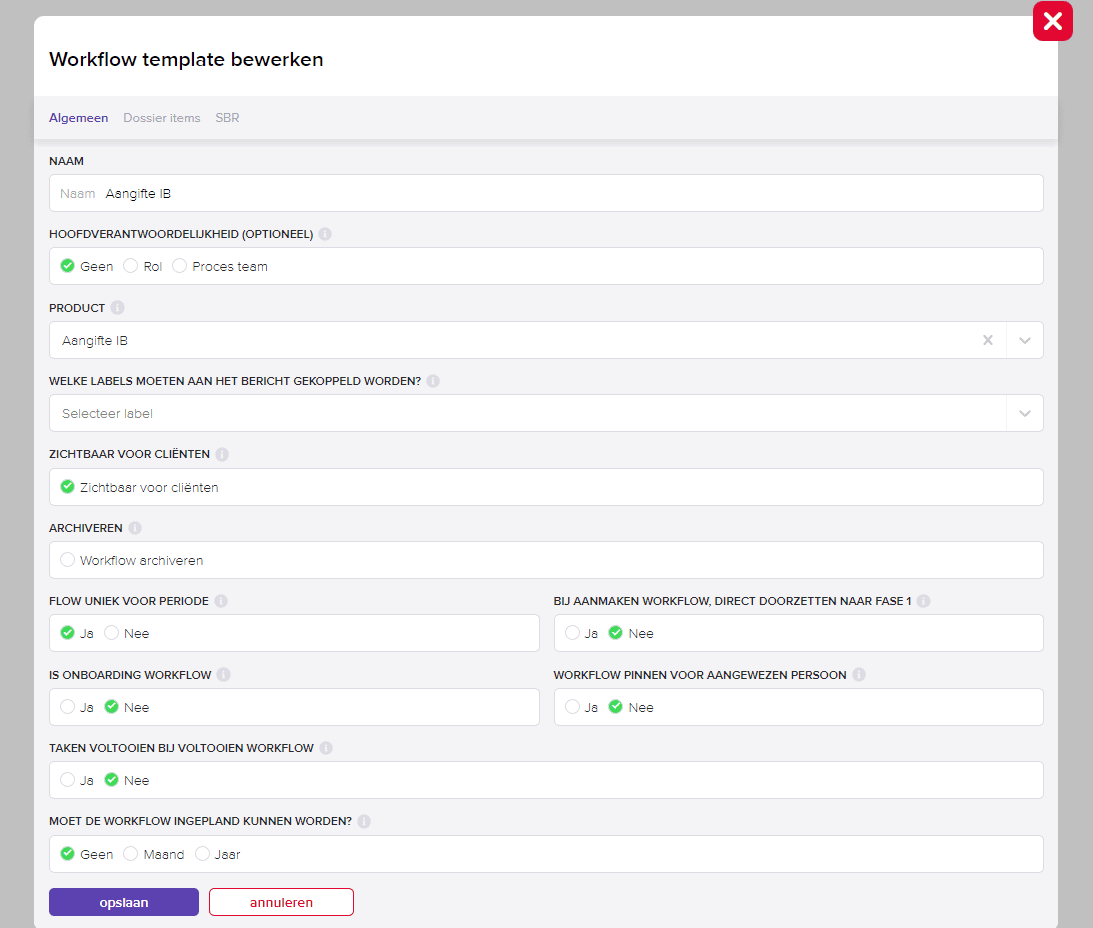This screenshot has height=928, width=1093.
Task: Select Nee for Flow uniek voor periode
Action: pos(112,633)
